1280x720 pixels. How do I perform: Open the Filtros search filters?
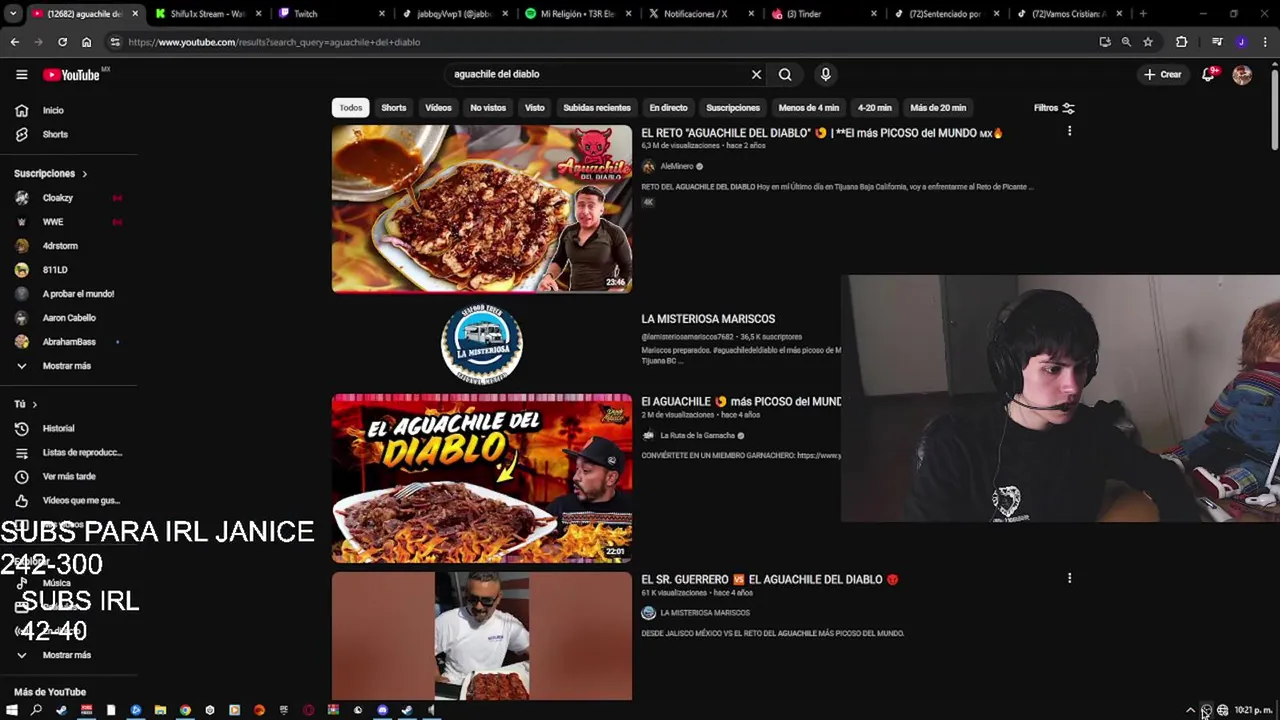coord(1054,108)
